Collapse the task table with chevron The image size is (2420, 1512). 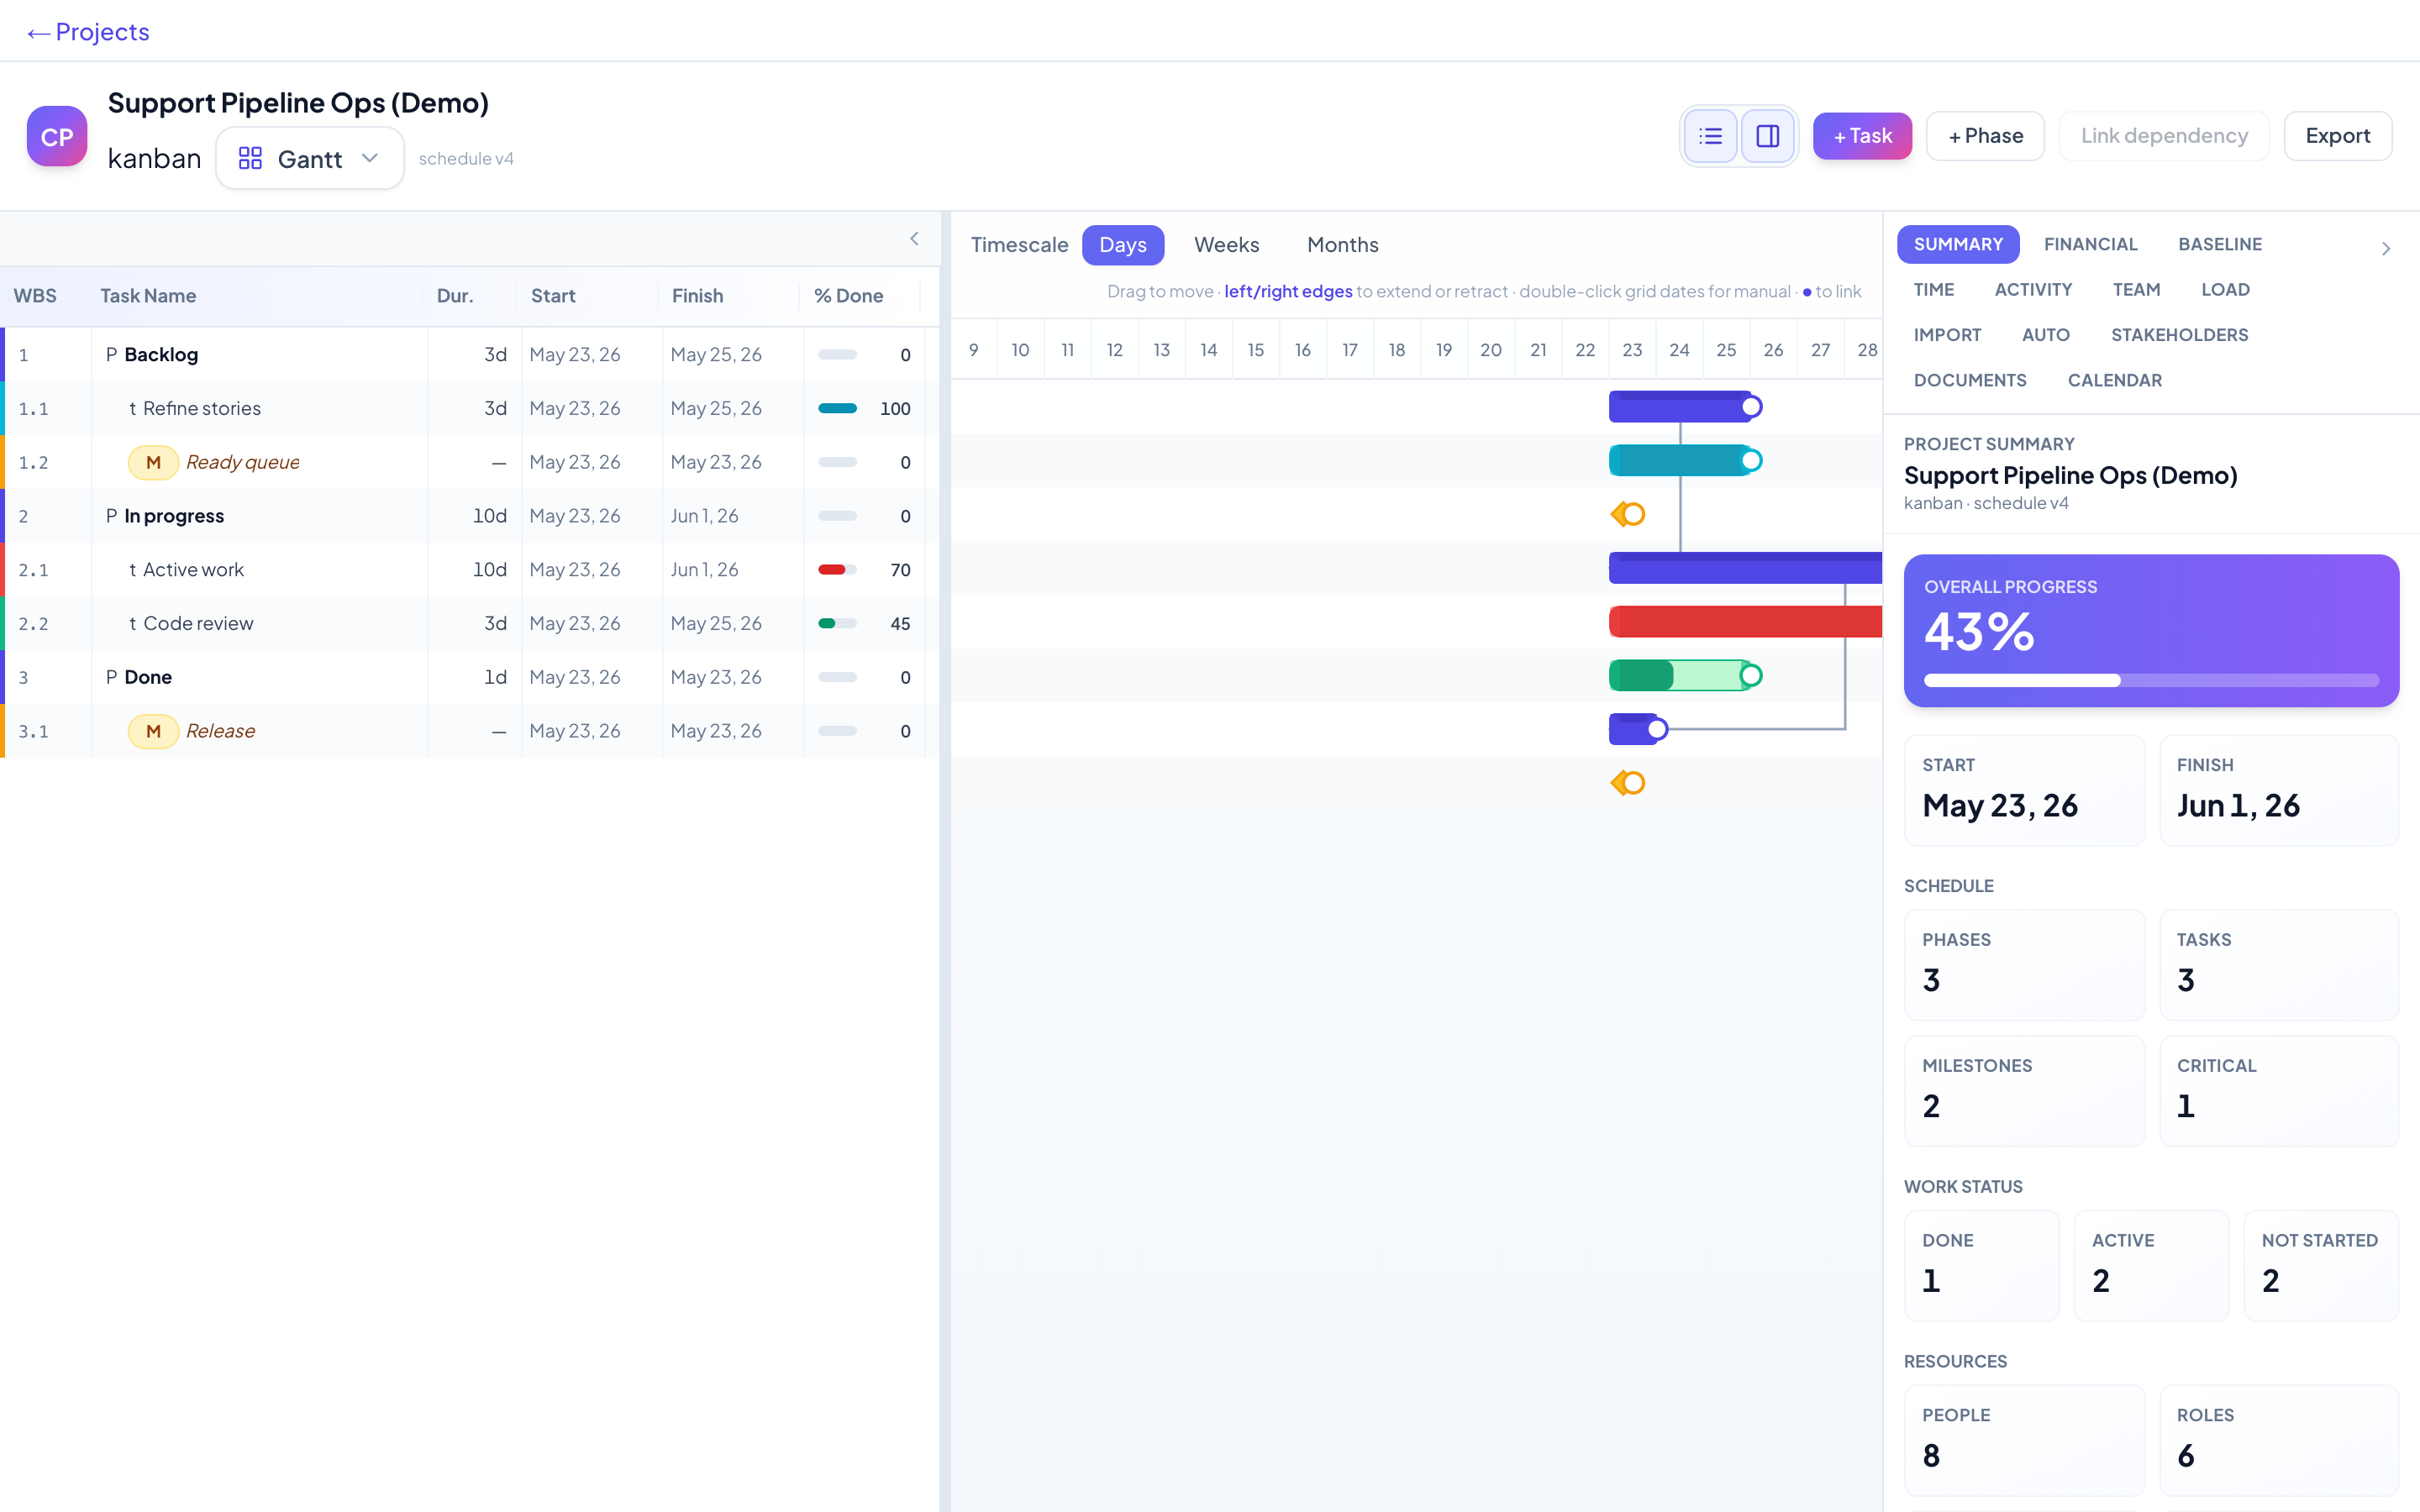(x=914, y=238)
